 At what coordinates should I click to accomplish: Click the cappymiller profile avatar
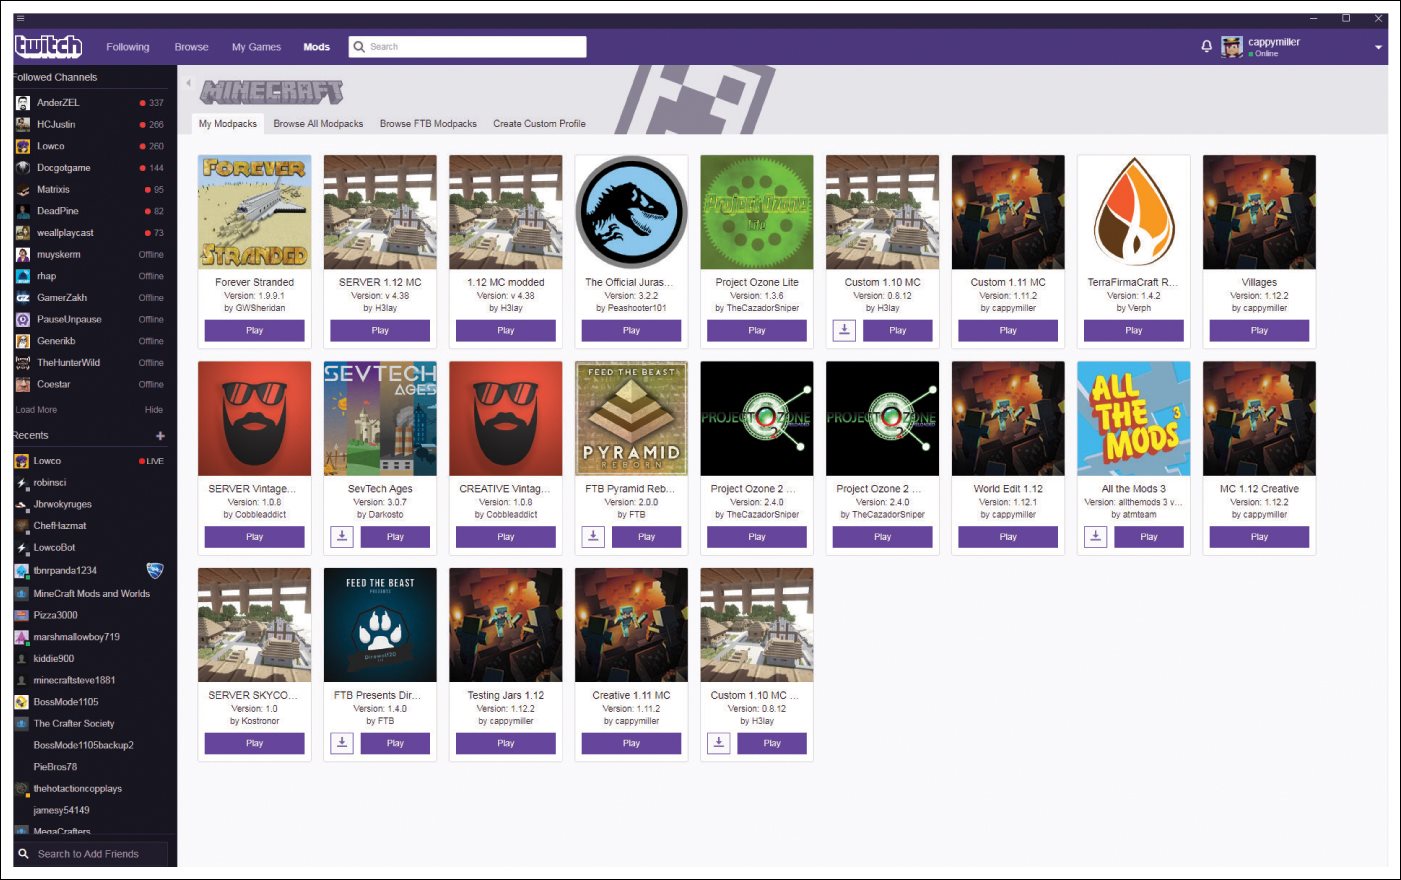coord(1232,46)
